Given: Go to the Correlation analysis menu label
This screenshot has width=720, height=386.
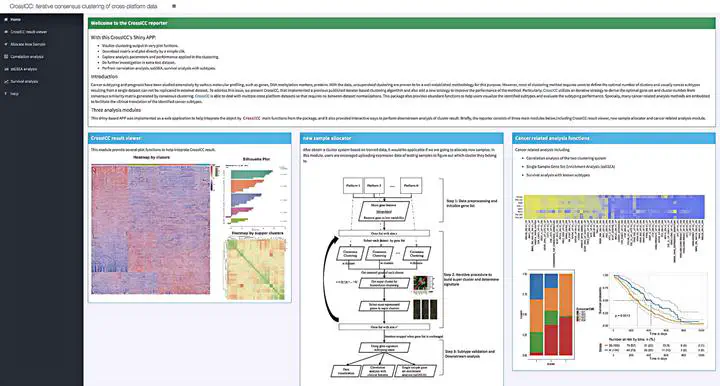Looking at the screenshot, I should click(x=27, y=56).
